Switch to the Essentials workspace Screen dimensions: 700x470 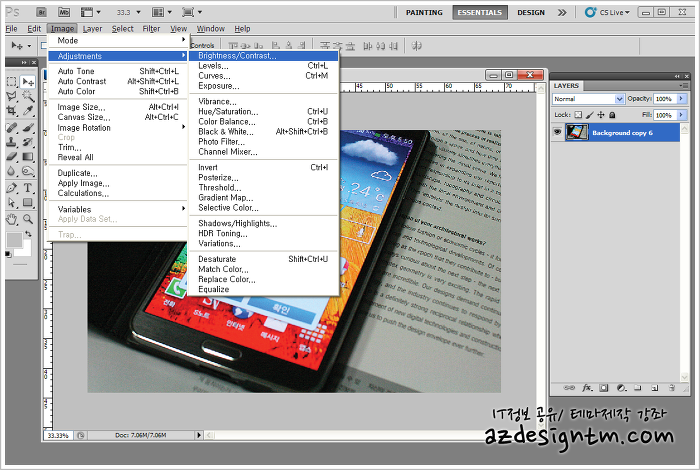479,12
